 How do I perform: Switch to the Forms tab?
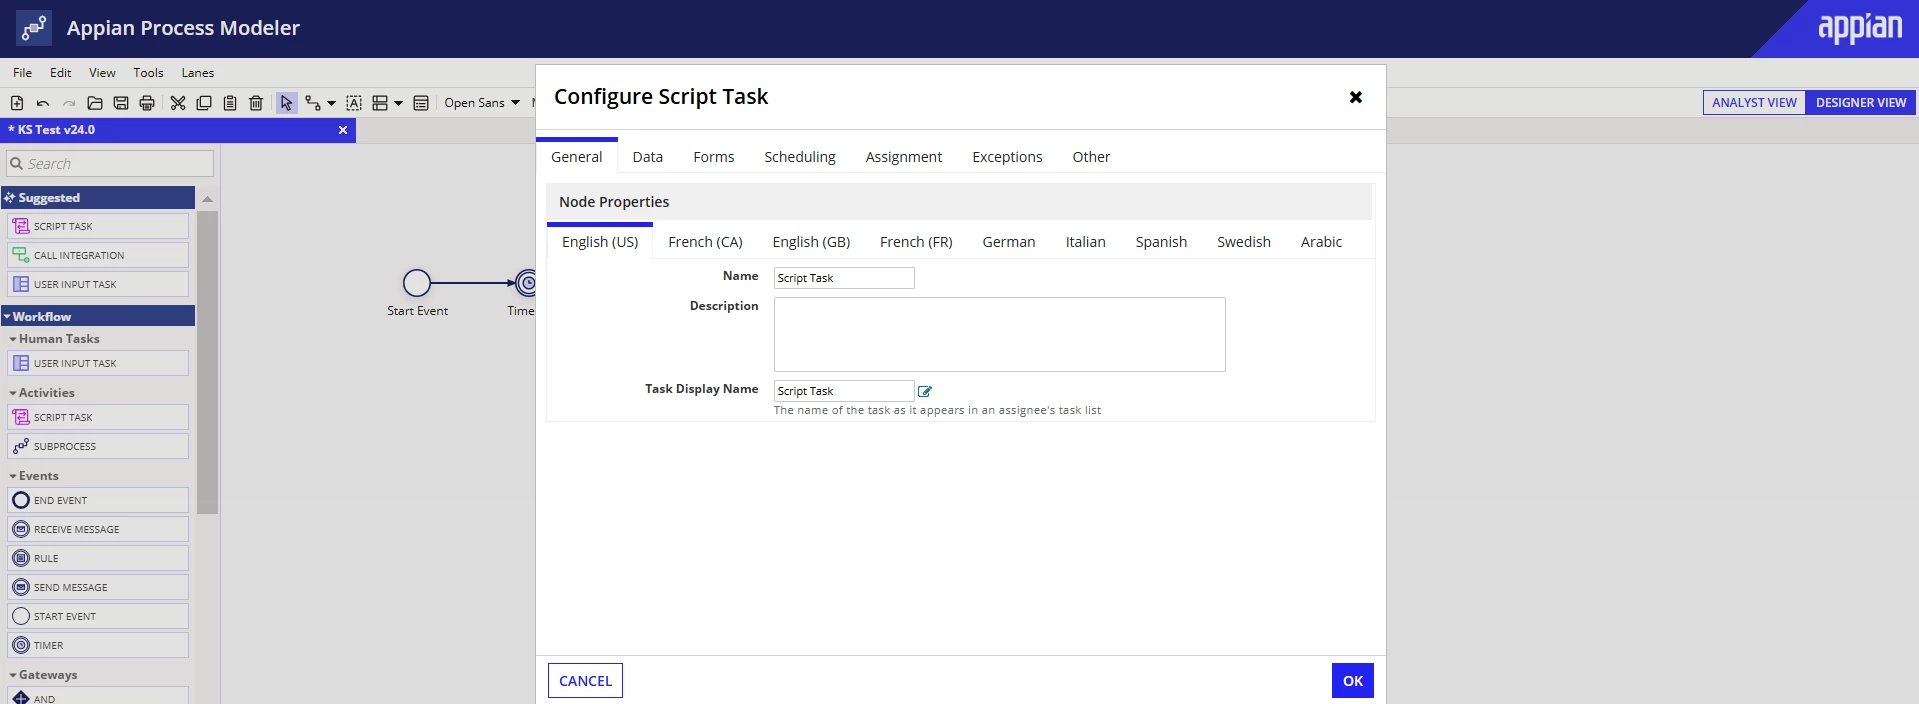coord(714,157)
